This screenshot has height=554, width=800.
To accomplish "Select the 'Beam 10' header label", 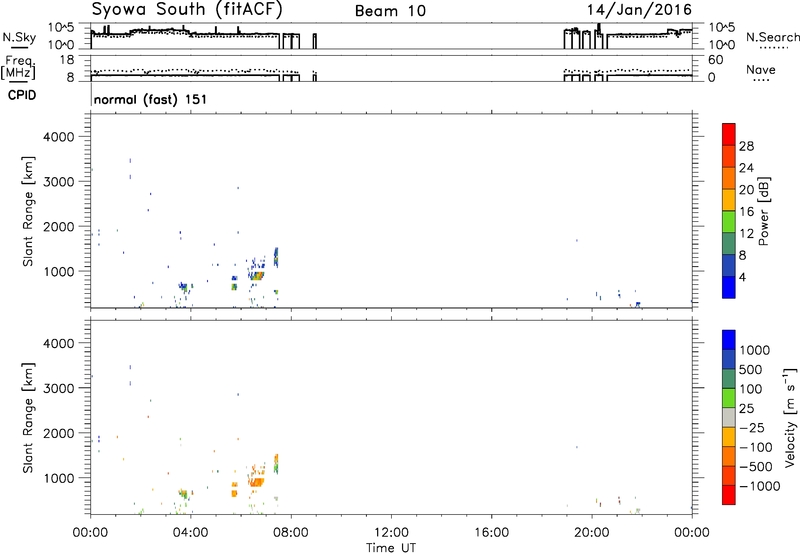I will 390,11.
